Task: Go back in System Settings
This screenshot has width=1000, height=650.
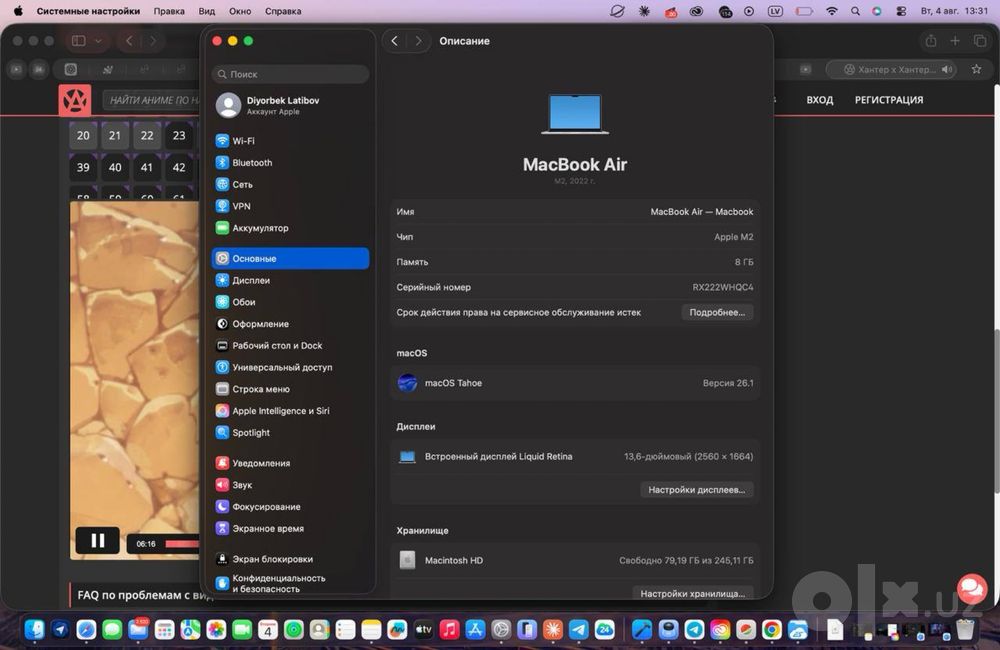Action: click(x=395, y=41)
